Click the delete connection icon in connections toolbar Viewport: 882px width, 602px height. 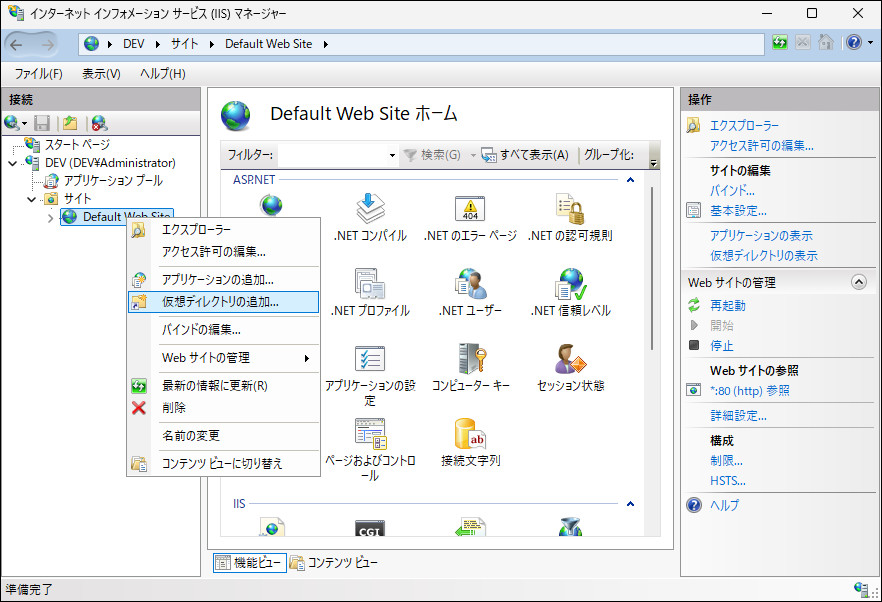(x=100, y=123)
